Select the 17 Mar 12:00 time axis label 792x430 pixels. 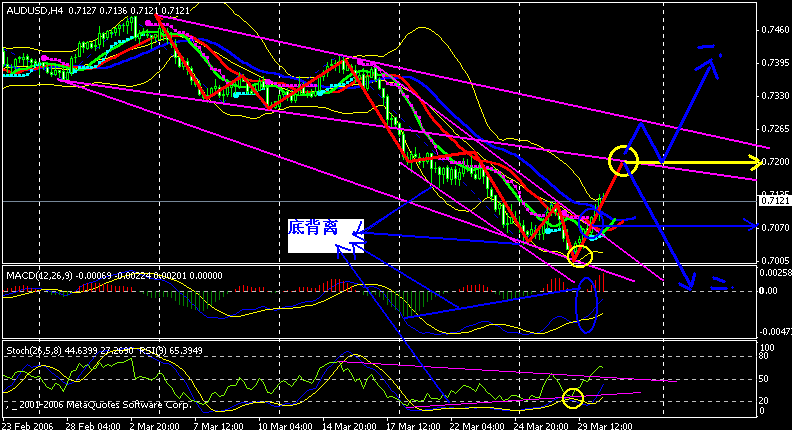tap(412, 425)
